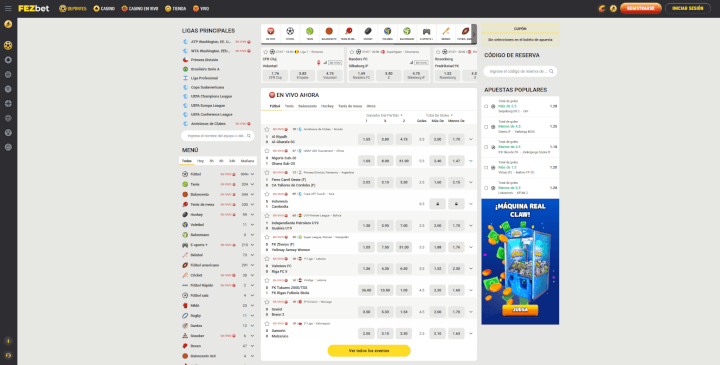The height and width of the screenshot is (365, 720).
Task: Tick the third popular bet checkbox at 1.18
Action: [486, 147]
